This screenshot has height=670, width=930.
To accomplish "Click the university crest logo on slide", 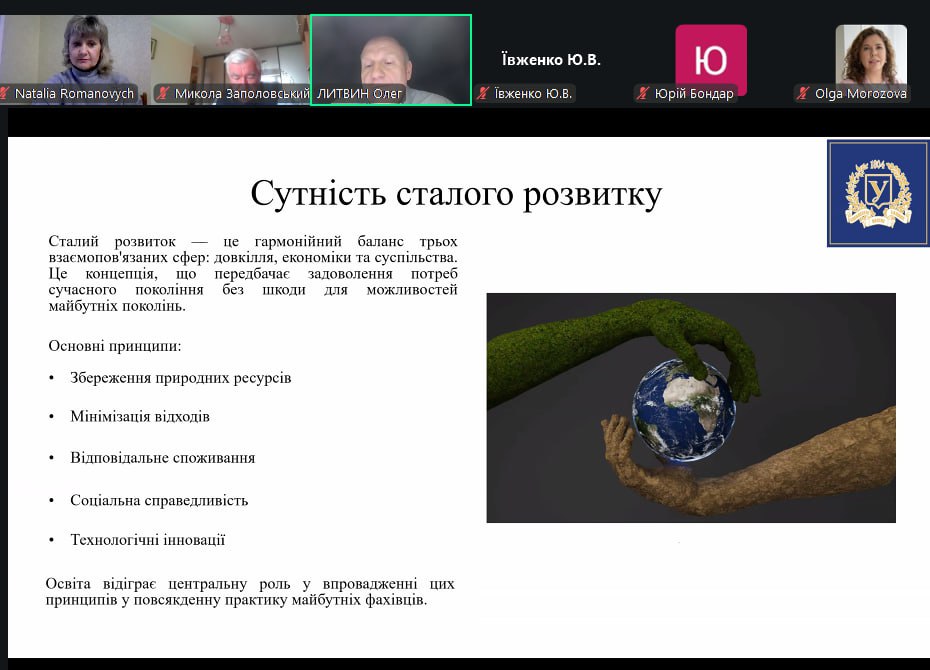I will pyautogui.click(x=878, y=193).
